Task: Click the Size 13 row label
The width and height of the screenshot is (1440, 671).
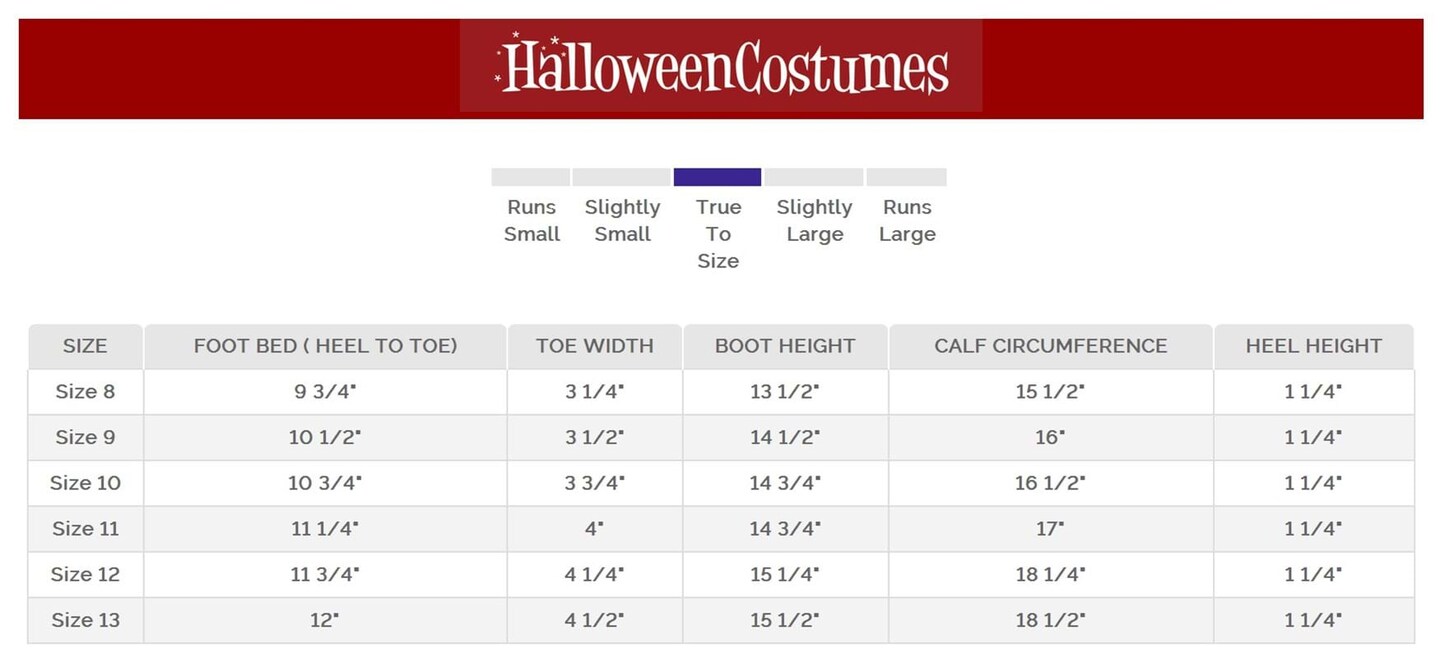Action: [85, 620]
